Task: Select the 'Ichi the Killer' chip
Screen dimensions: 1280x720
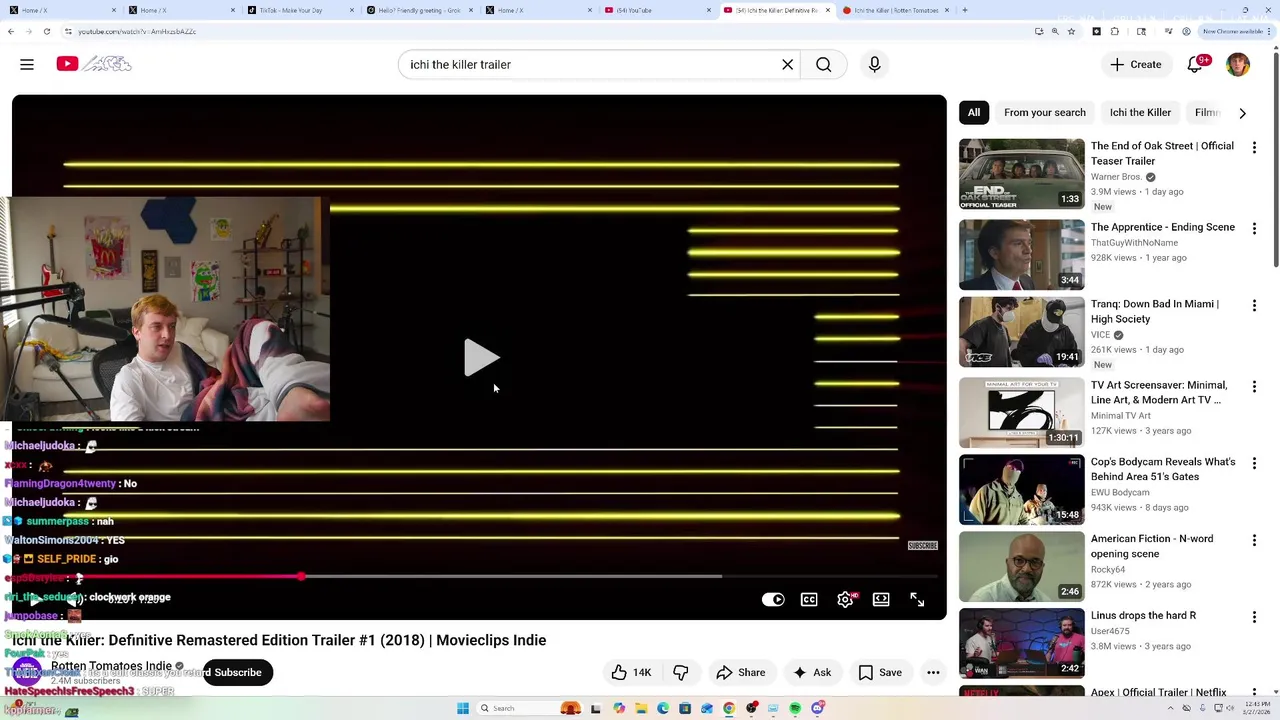Action: pos(1140,112)
